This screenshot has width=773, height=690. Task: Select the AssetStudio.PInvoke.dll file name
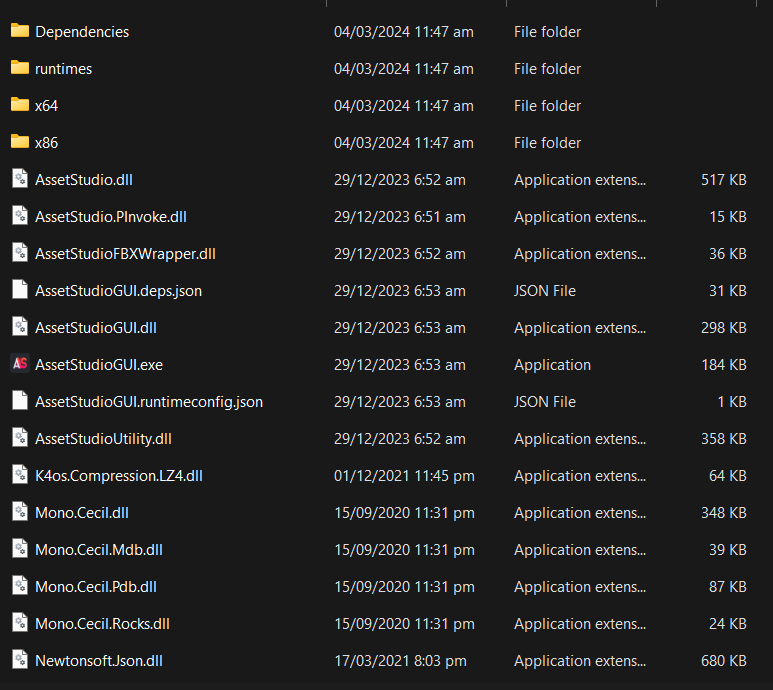tap(111, 217)
